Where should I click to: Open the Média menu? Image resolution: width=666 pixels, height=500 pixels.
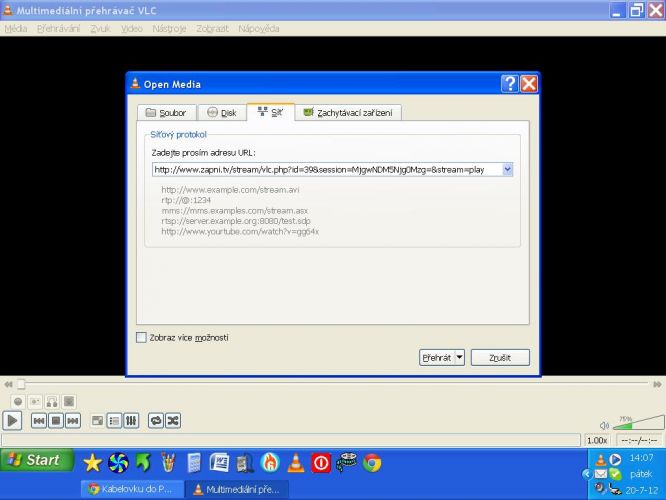click(x=16, y=28)
